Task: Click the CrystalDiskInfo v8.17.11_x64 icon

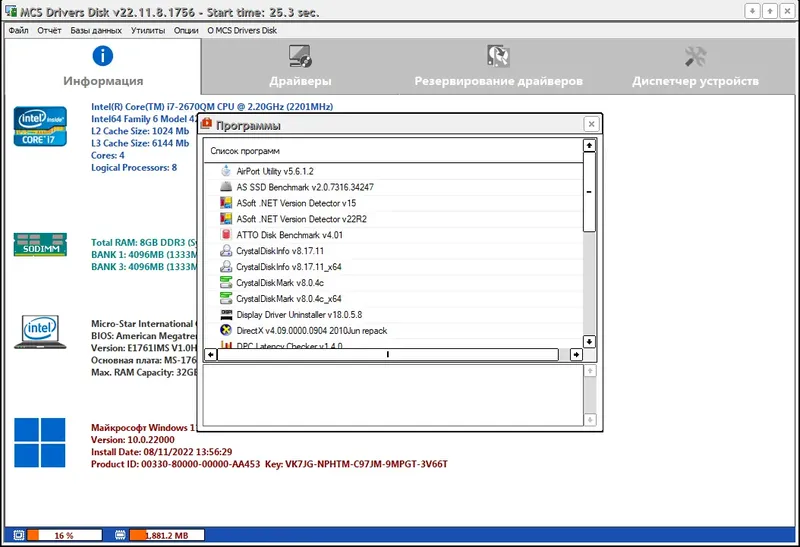Action: click(226, 266)
